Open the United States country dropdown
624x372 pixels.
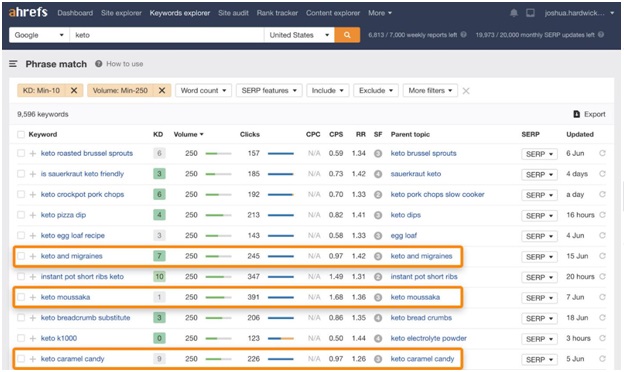point(299,35)
